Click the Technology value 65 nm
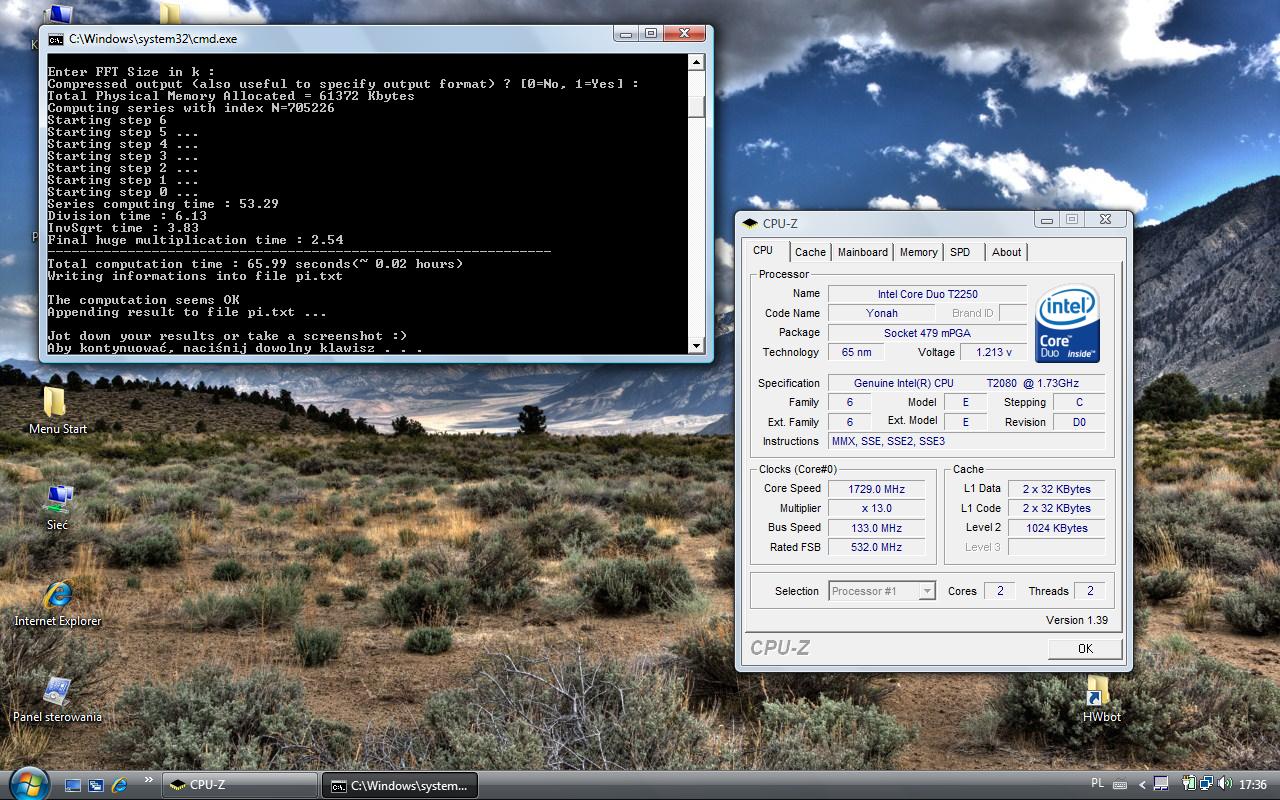The height and width of the screenshot is (800, 1280). tap(857, 352)
